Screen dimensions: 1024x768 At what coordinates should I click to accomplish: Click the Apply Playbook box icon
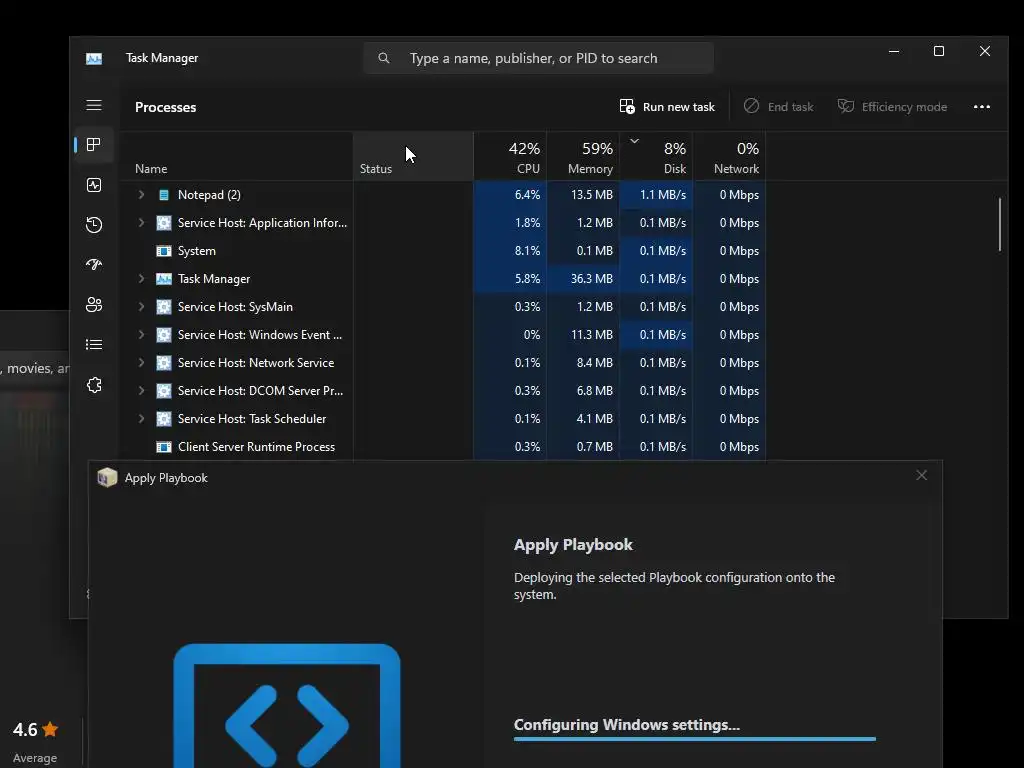107,477
